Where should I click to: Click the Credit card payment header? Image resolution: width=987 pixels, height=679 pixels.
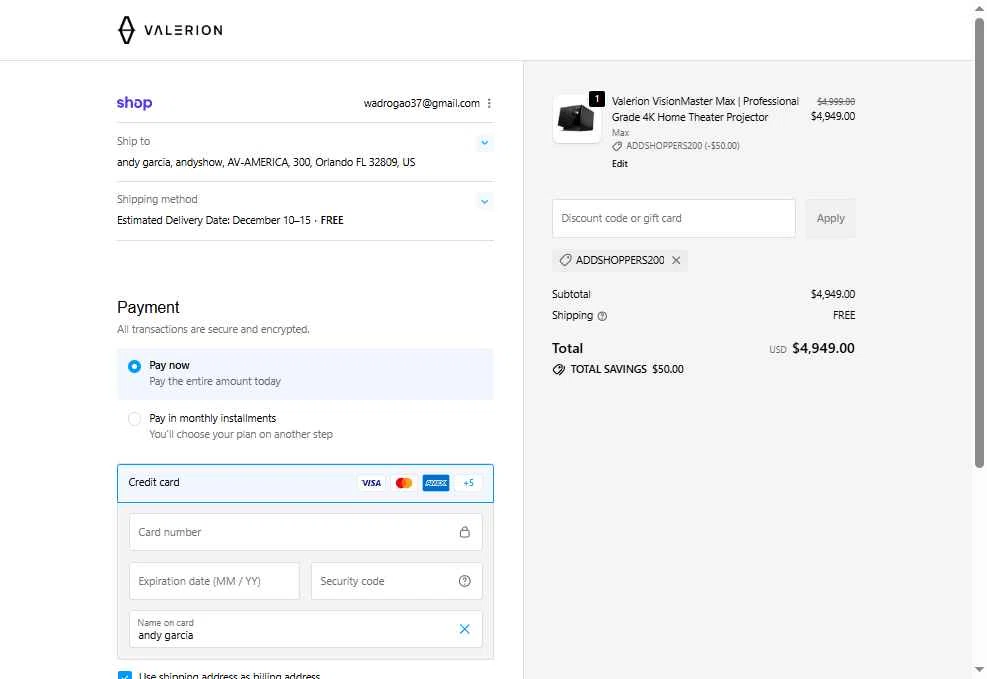tap(305, 483)
